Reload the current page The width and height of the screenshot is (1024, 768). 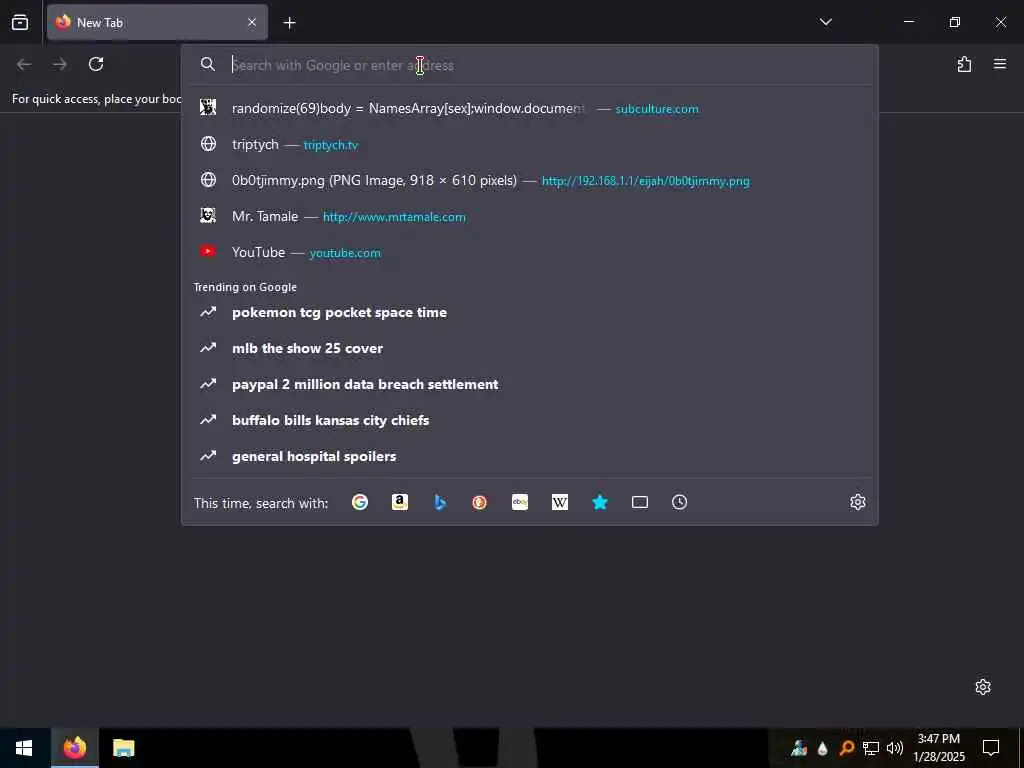click(x=96, y=64)
